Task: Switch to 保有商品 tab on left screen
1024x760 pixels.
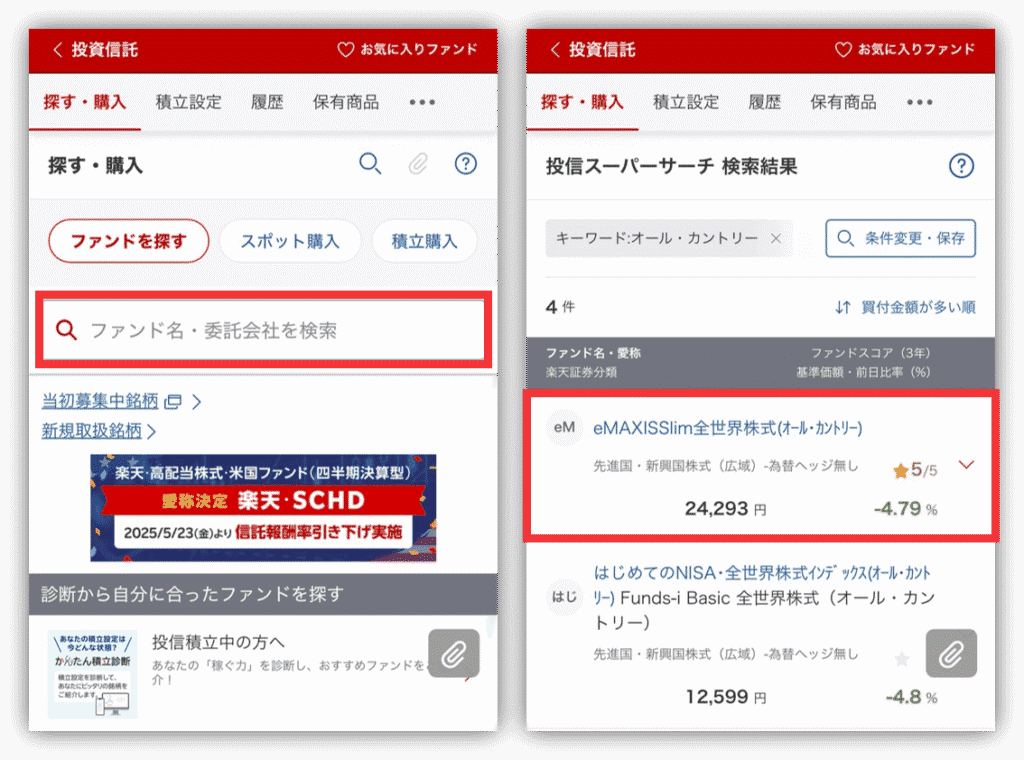Action: click(346, 103)
